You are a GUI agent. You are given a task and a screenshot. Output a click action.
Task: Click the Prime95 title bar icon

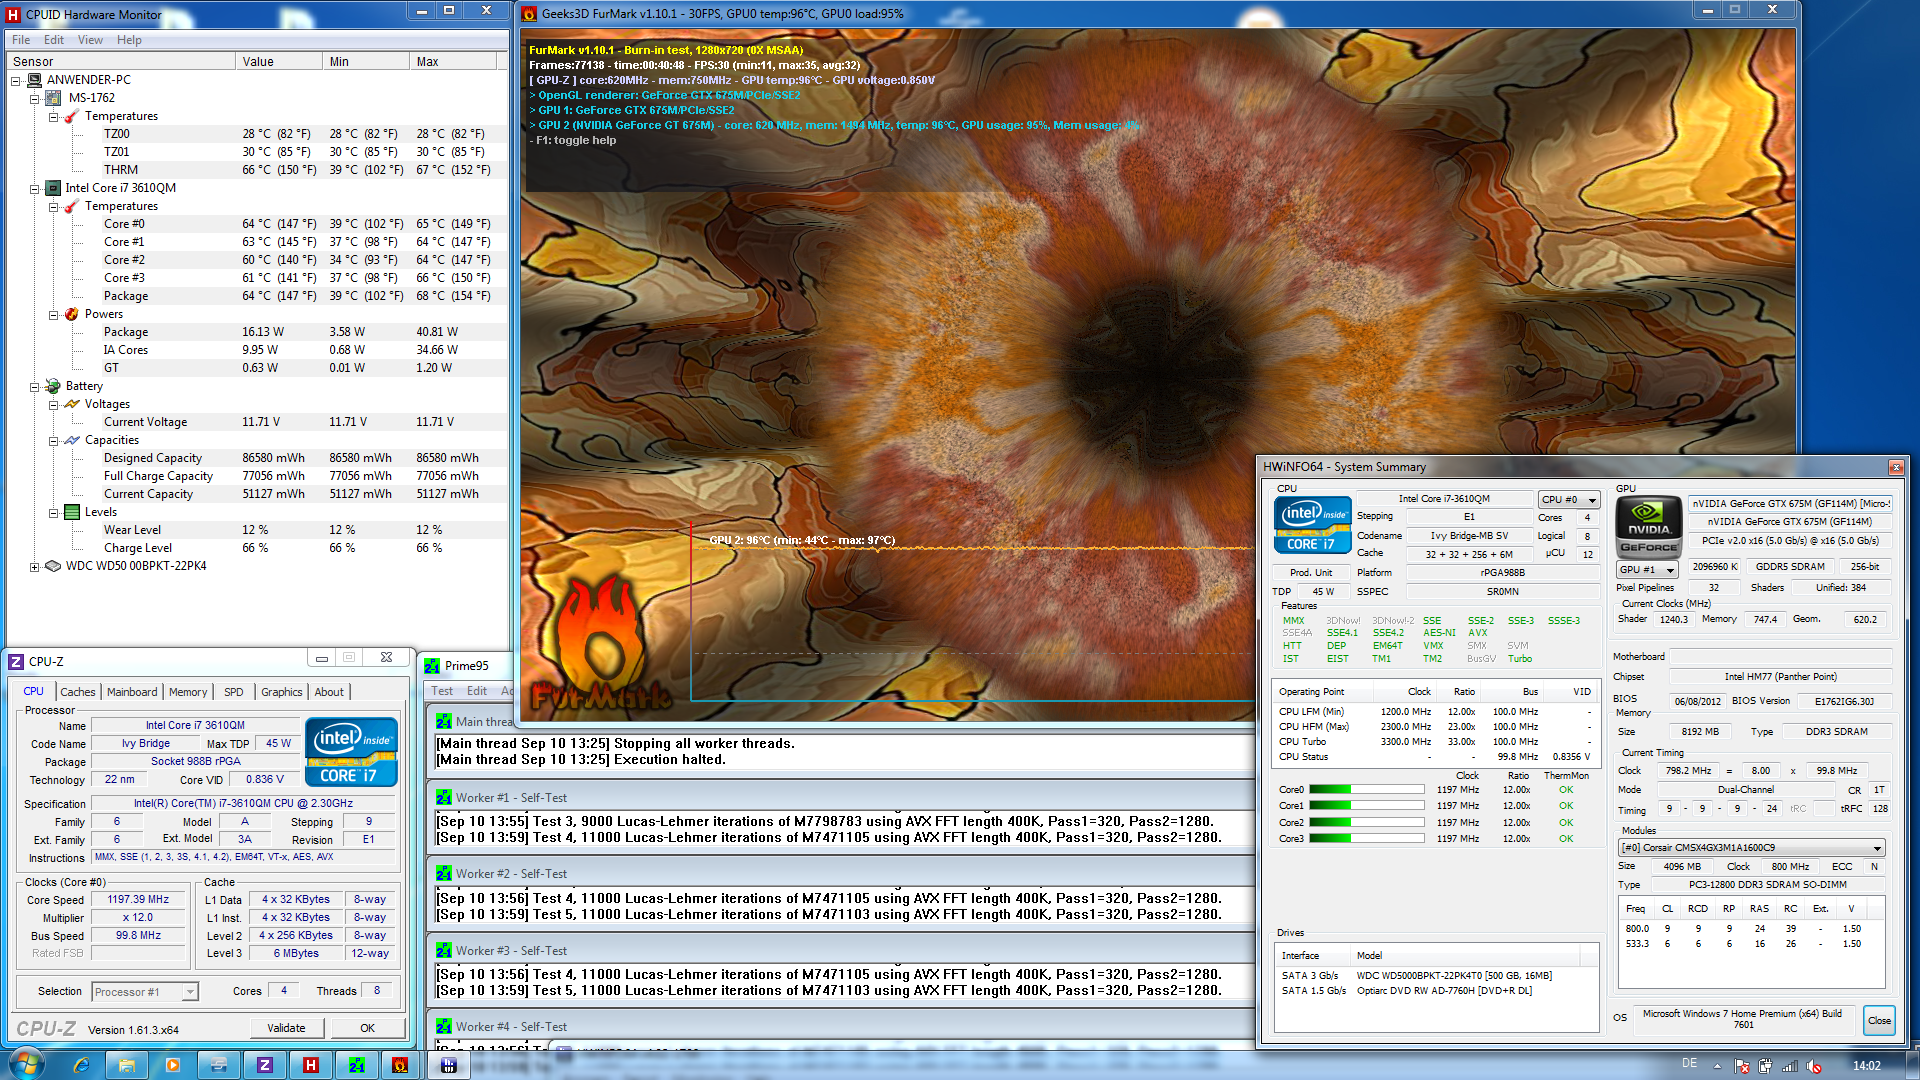pyautogui.click(x=432, y=666)
